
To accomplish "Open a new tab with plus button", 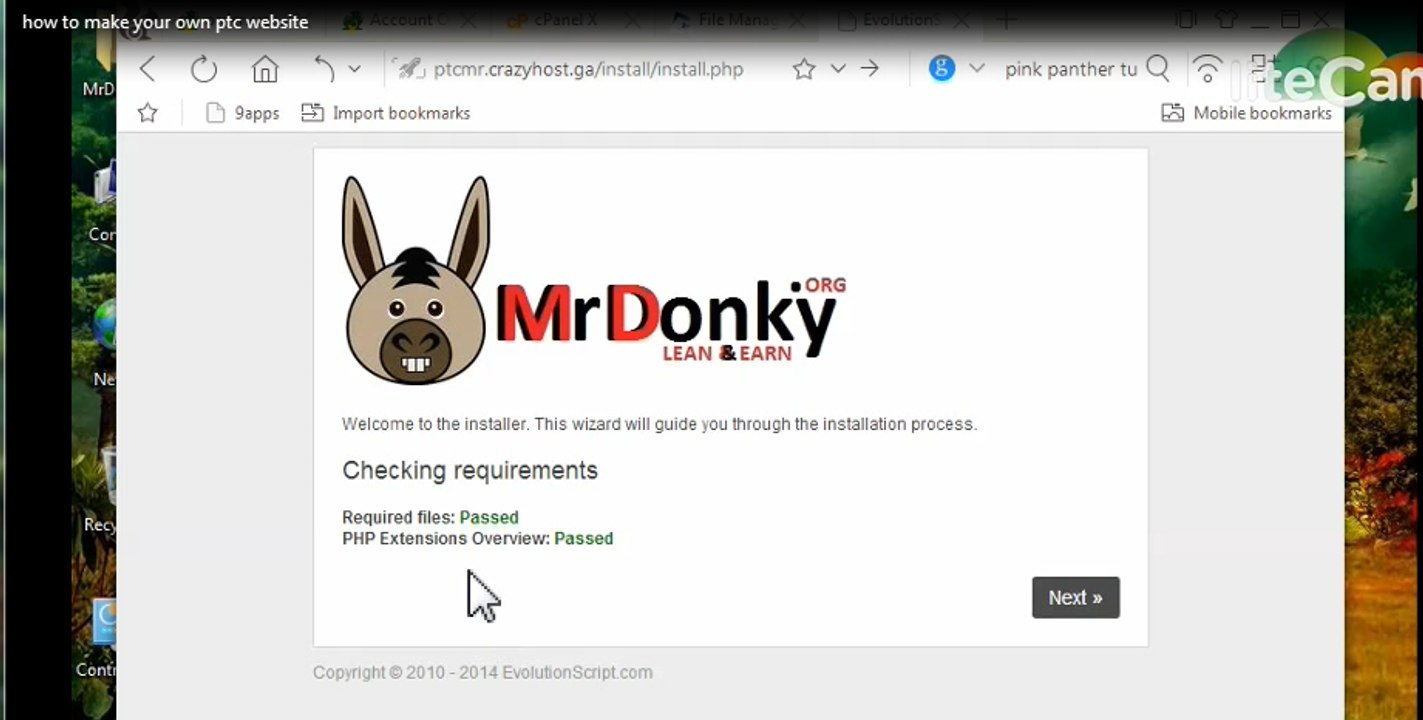I will [1005, 20].
